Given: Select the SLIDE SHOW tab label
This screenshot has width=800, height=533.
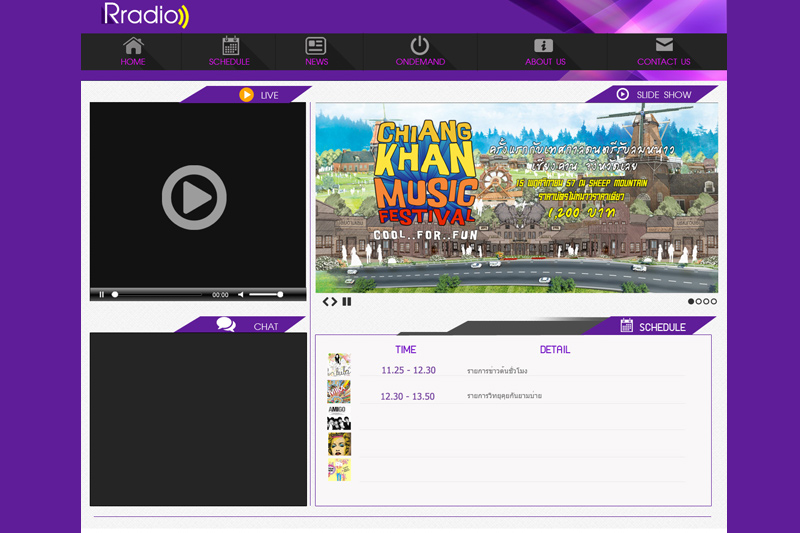Looking at the screenshot, I should 664,95.
